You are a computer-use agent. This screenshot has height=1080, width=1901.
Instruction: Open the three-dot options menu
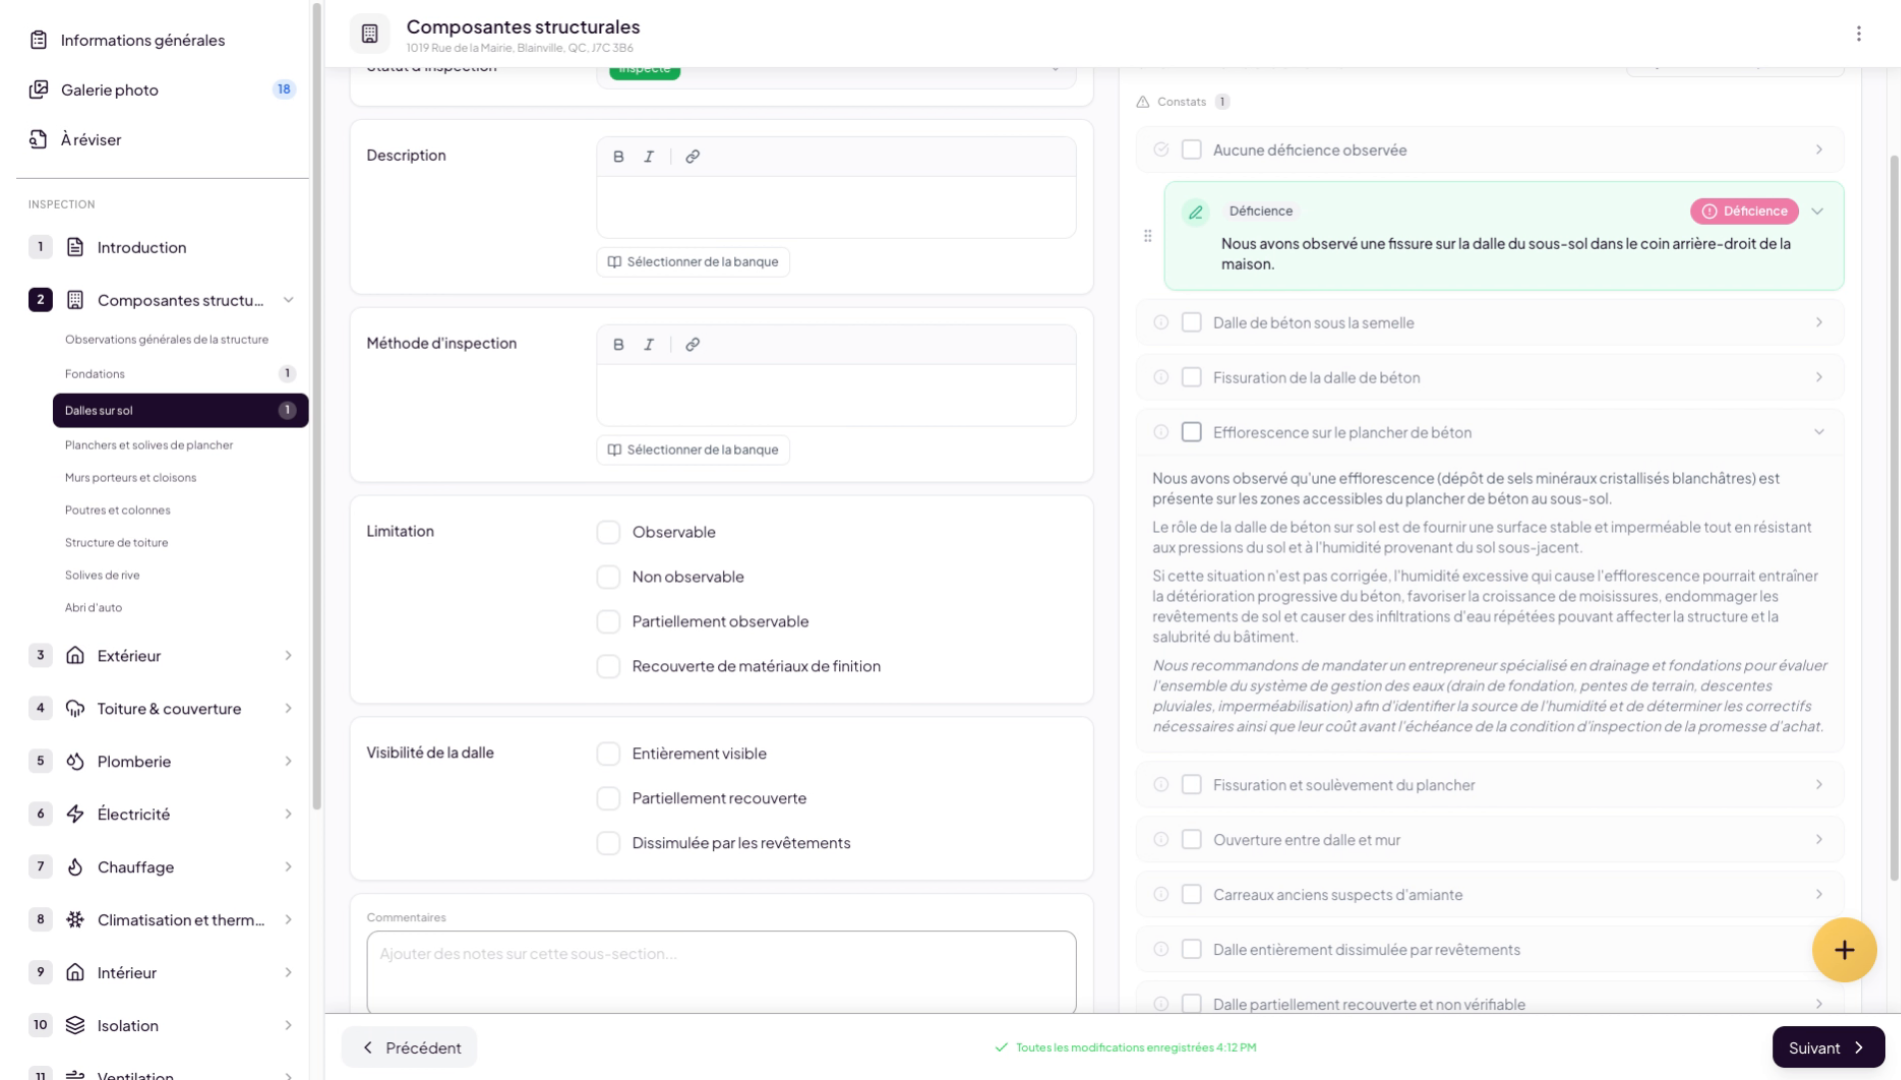(x=1858, y=34)
